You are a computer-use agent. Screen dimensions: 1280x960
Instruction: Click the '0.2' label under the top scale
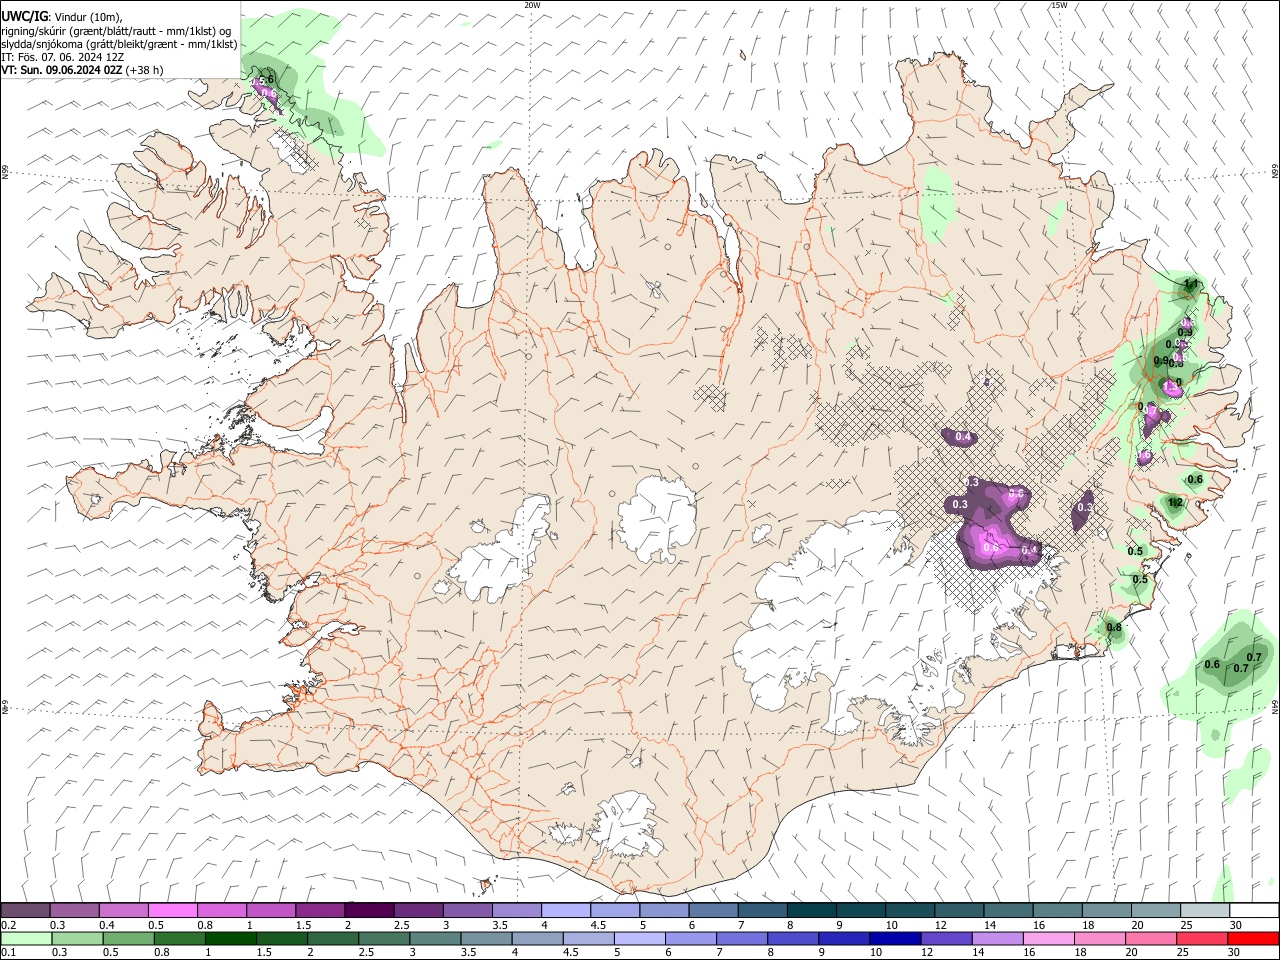coord(9,925)
